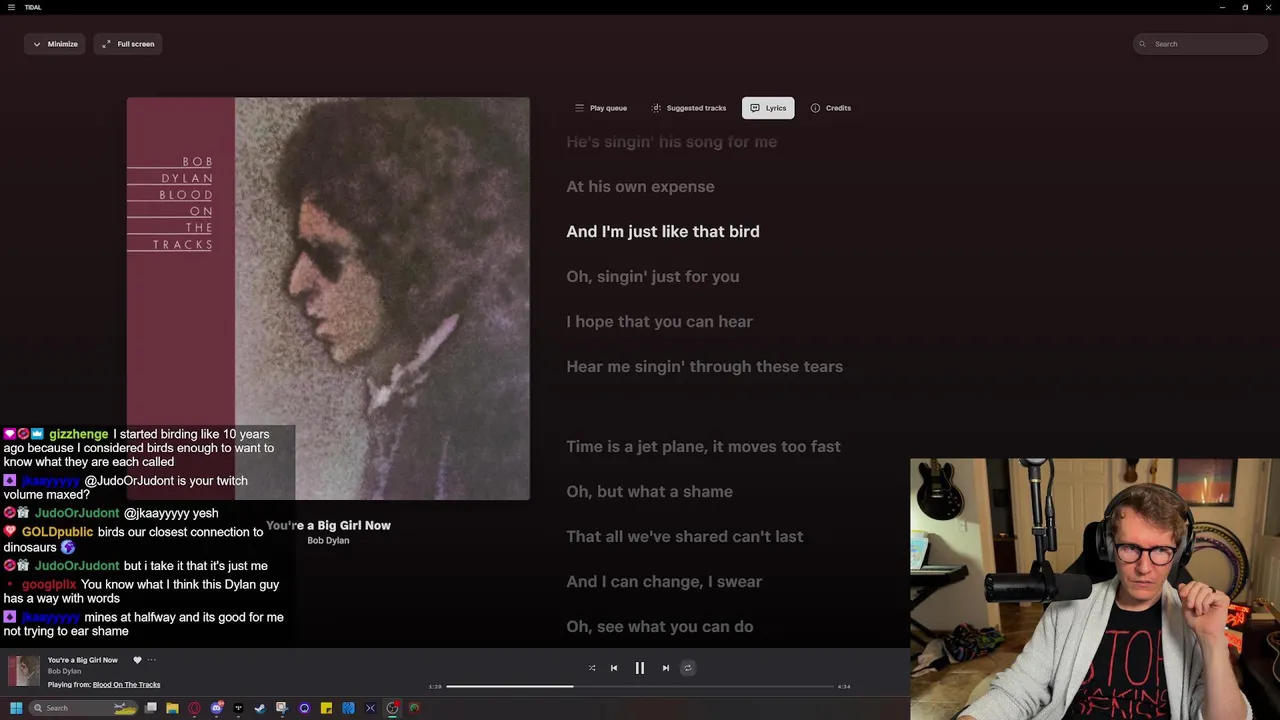
Task: Jump to lyric "Oh, singin' just for you"
Action: pyautogui.click(x=653, y=277)
